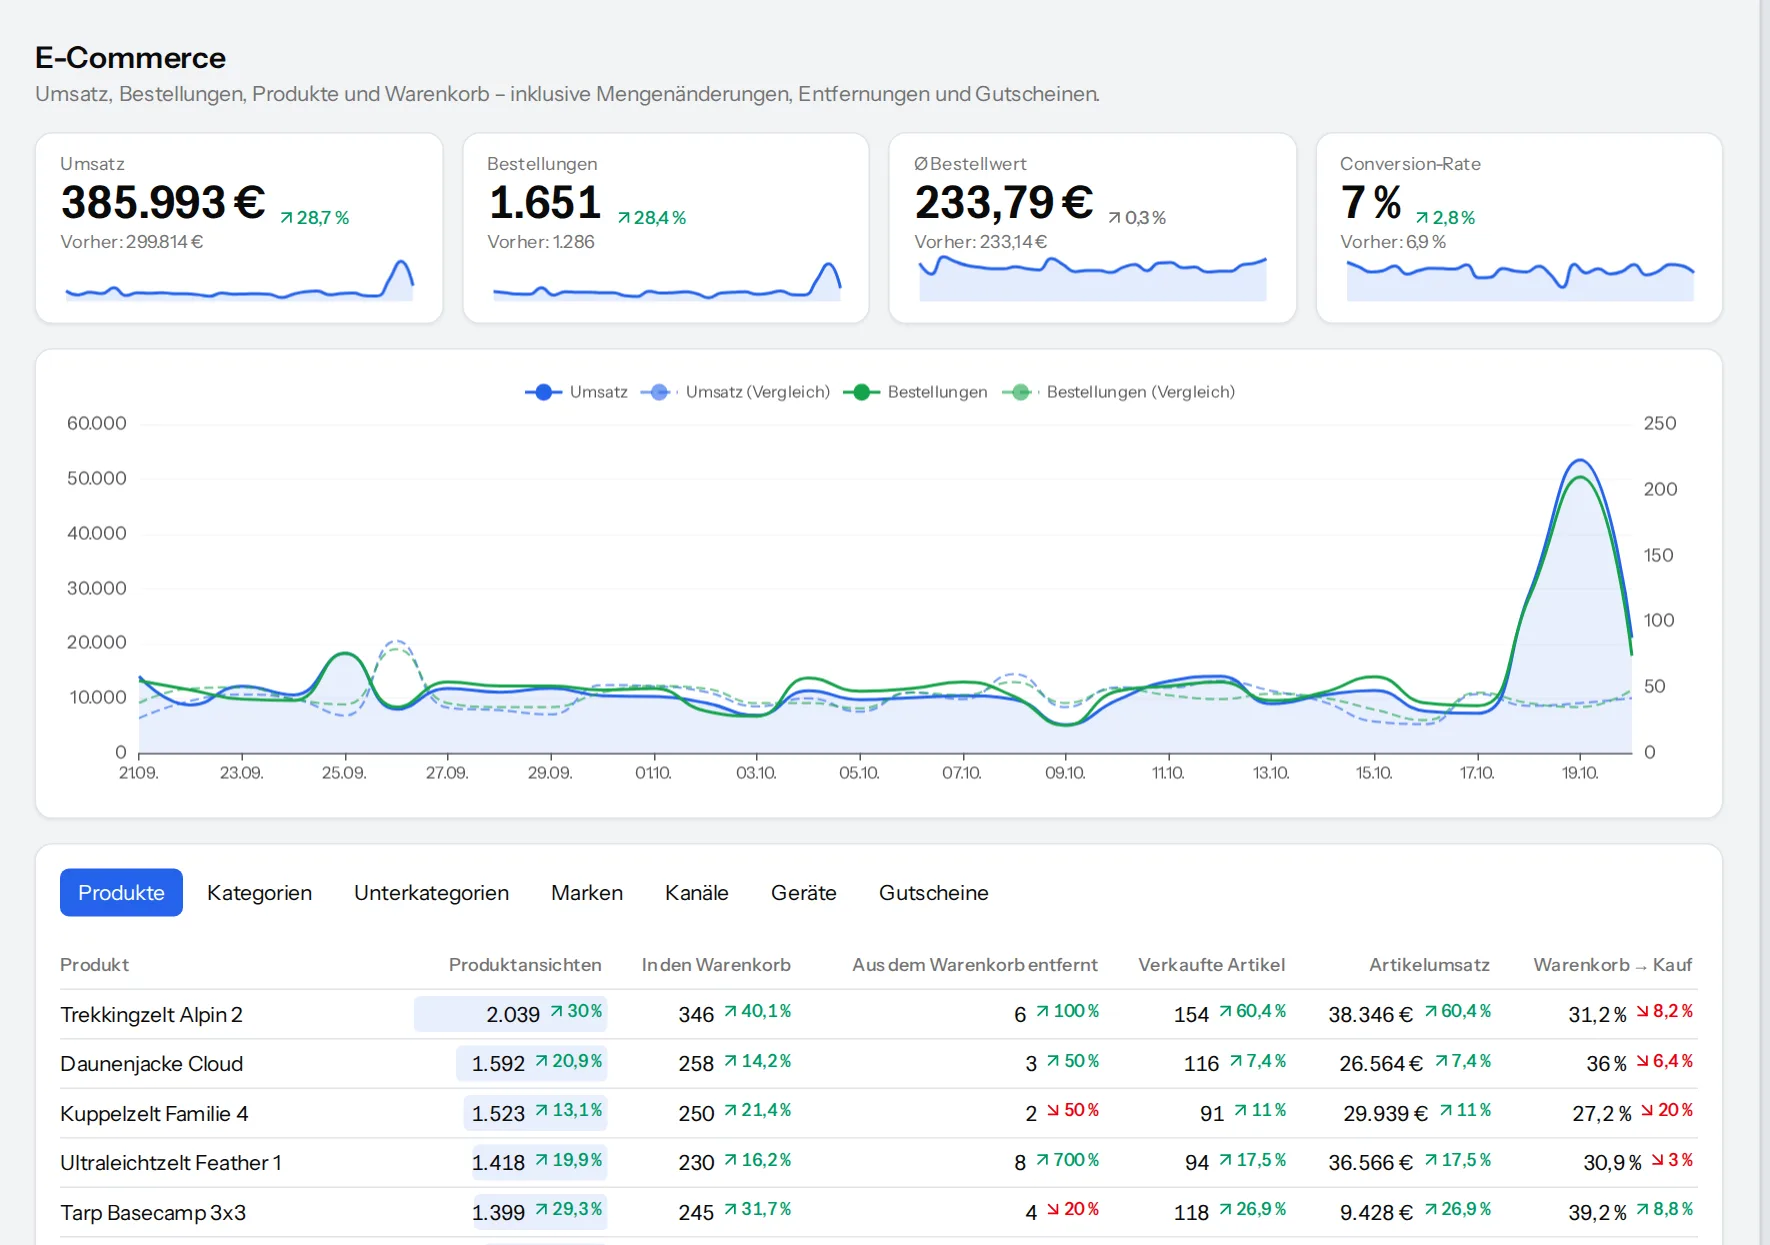
Task: Select the Unterkategorien tab
Action: [x=431, y=892]
